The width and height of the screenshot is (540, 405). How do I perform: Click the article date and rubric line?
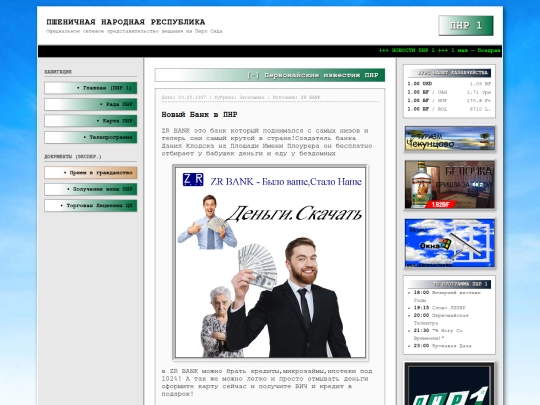click(241, 97)
